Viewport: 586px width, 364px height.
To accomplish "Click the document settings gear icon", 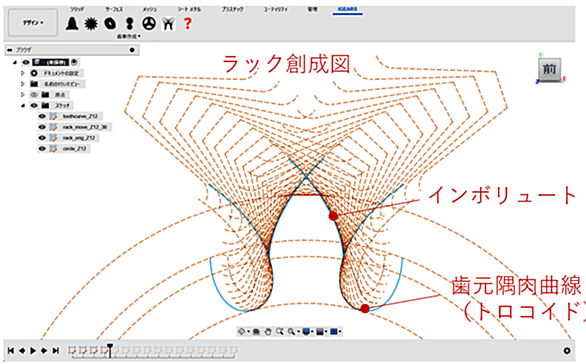I will 34,73.
